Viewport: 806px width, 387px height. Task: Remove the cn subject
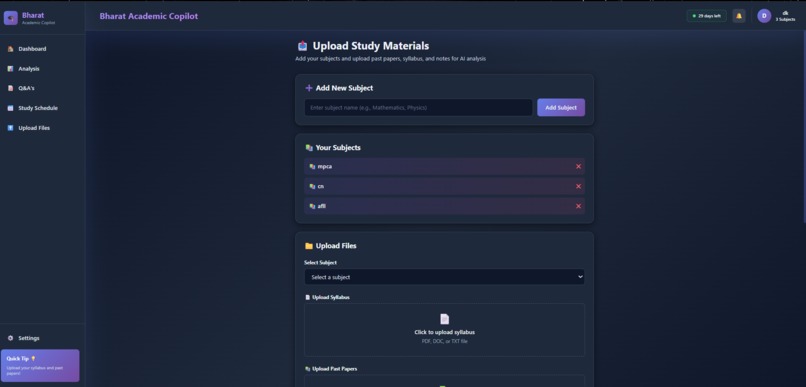(578, 186)
